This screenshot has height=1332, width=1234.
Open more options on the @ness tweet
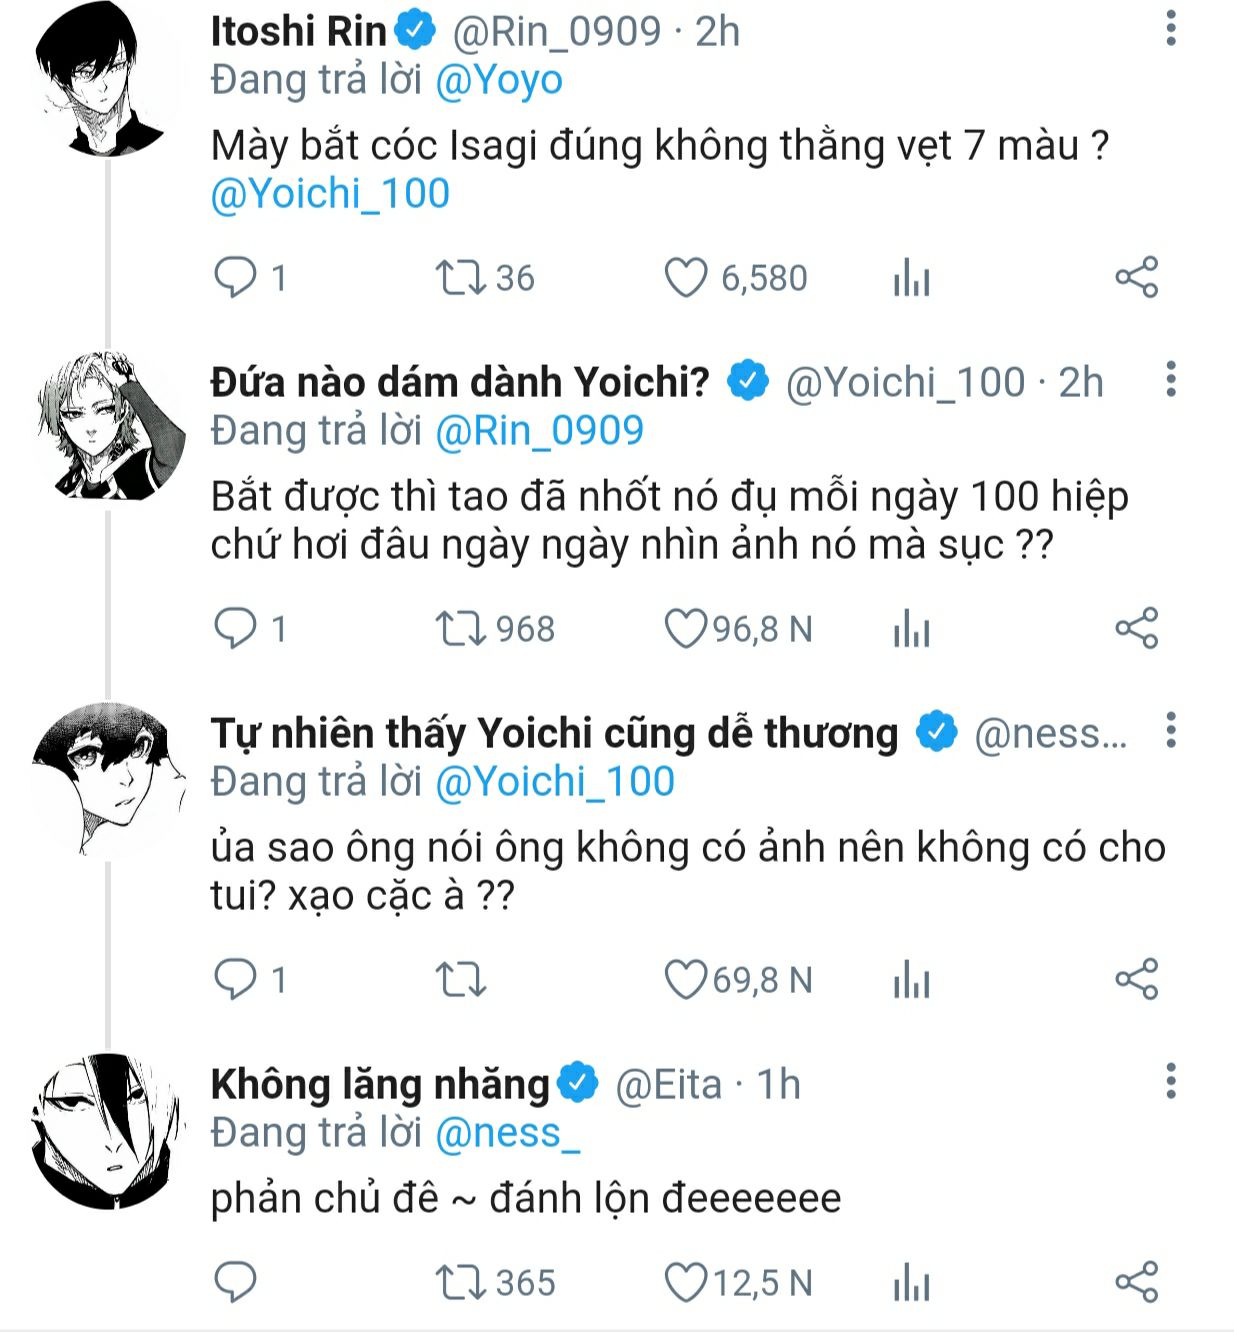click(1170, 731)
